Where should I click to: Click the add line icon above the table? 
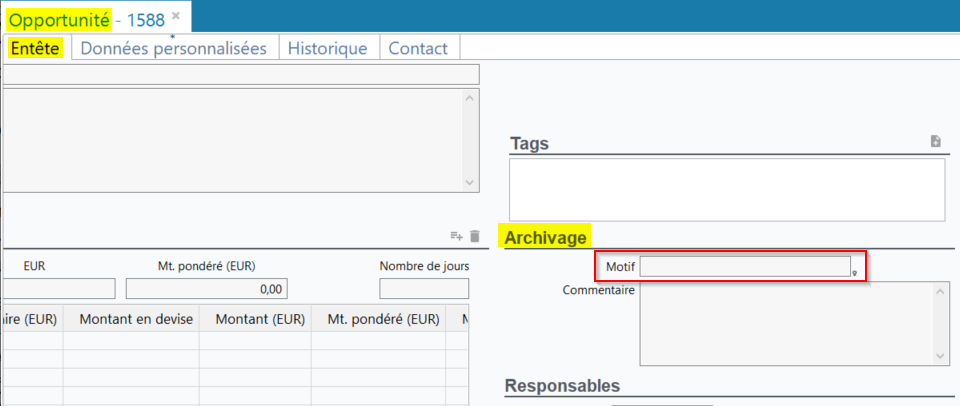(456, 236)
